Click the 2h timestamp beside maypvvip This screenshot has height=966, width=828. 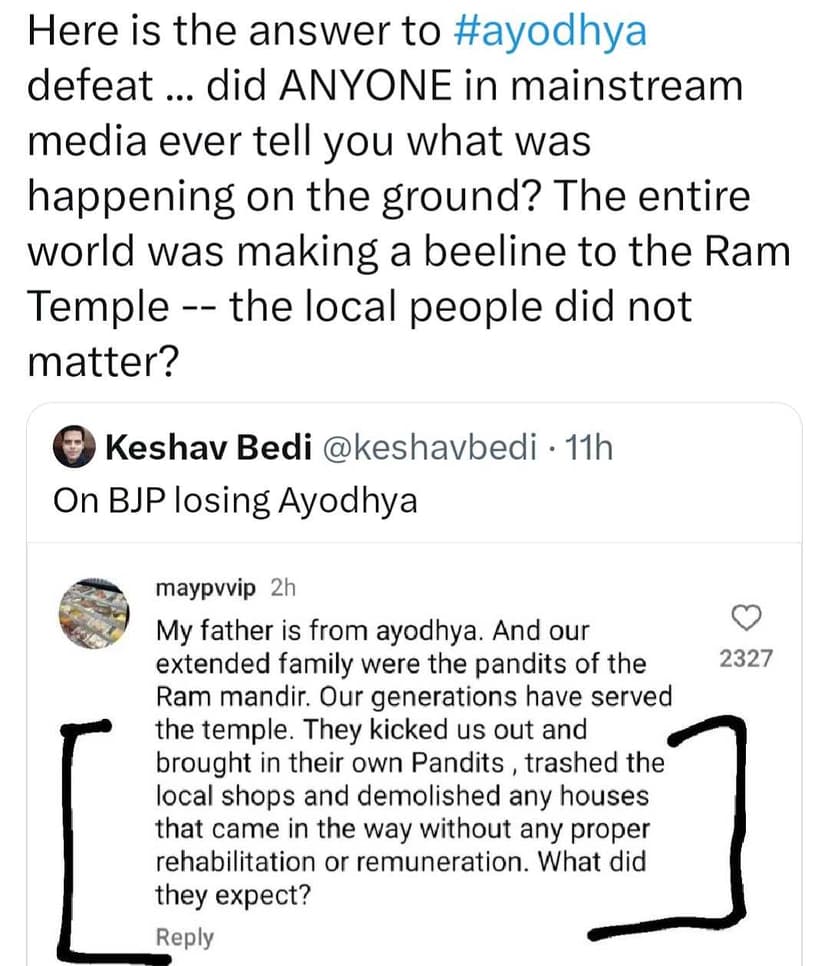[x=284, y=588]
